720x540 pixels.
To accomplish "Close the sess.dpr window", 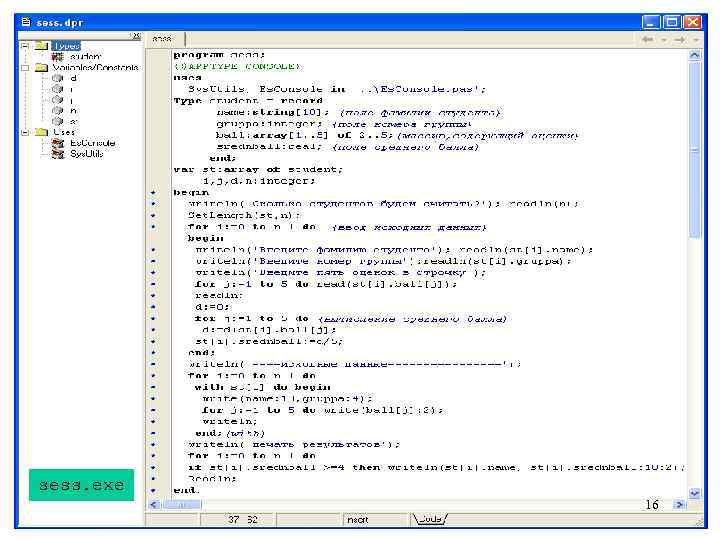I will (692, 22).
